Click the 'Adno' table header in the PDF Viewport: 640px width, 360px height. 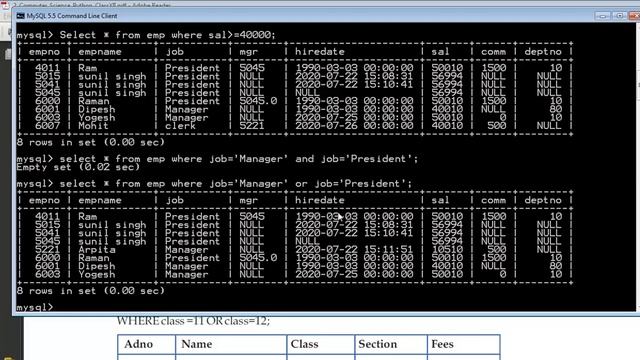coord(138,344)
